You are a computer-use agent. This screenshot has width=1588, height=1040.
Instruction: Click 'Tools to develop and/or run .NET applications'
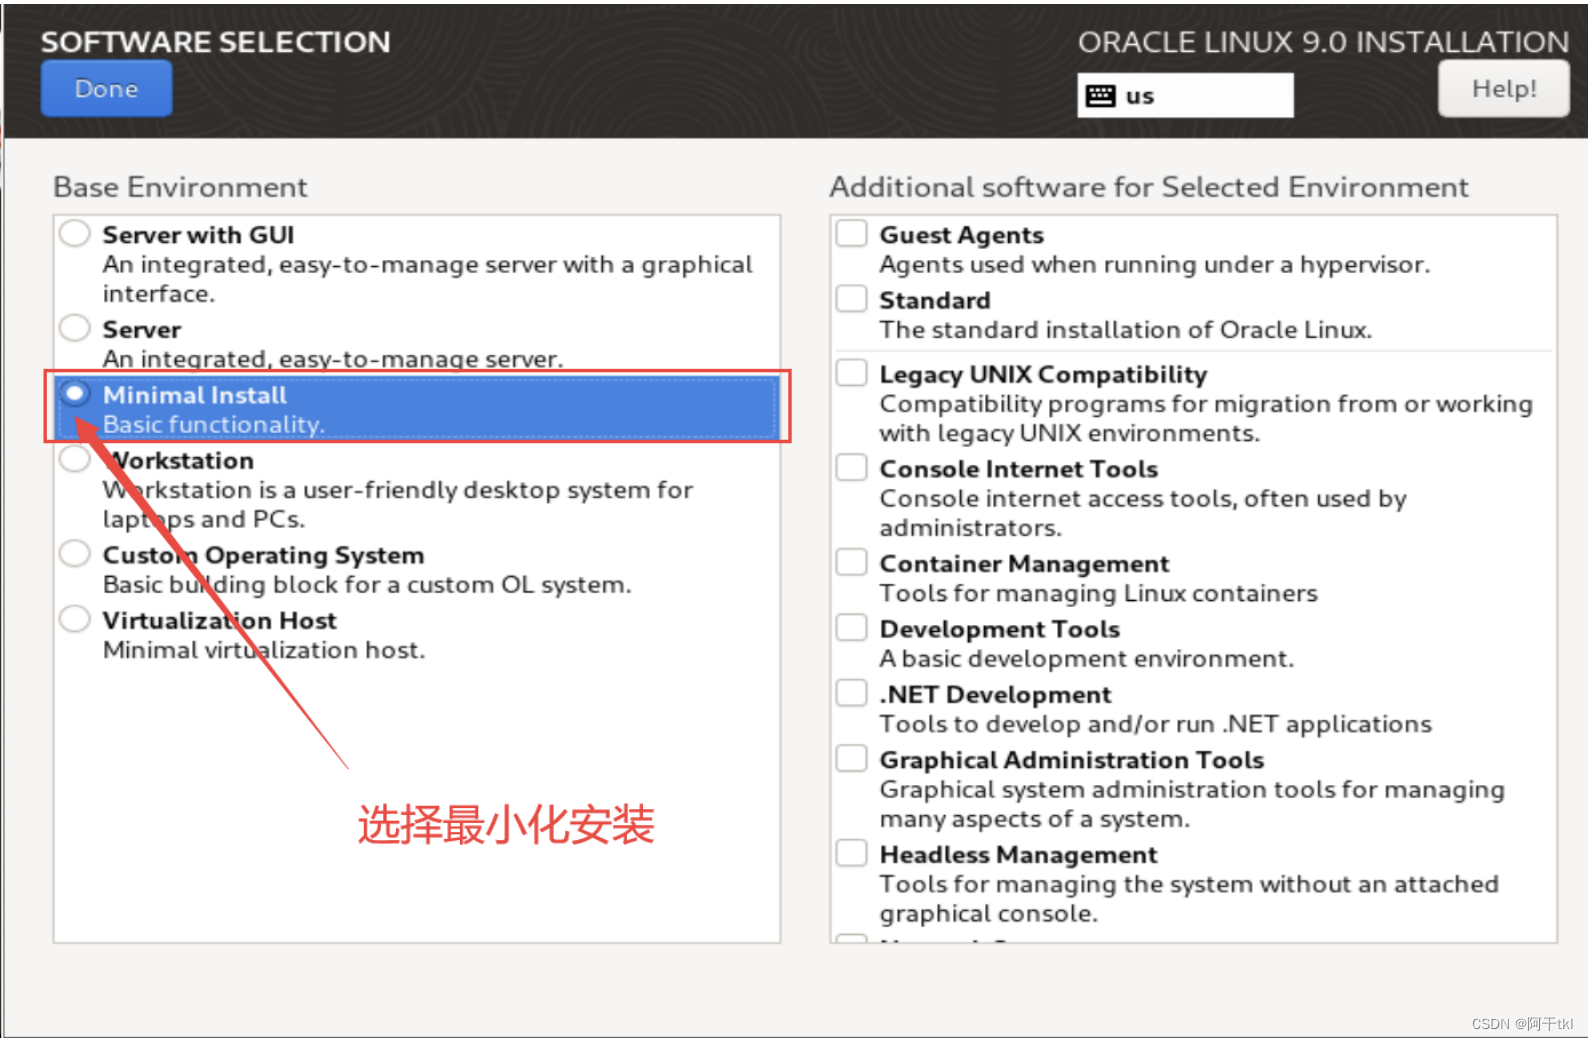click(x=1156, y=724)
